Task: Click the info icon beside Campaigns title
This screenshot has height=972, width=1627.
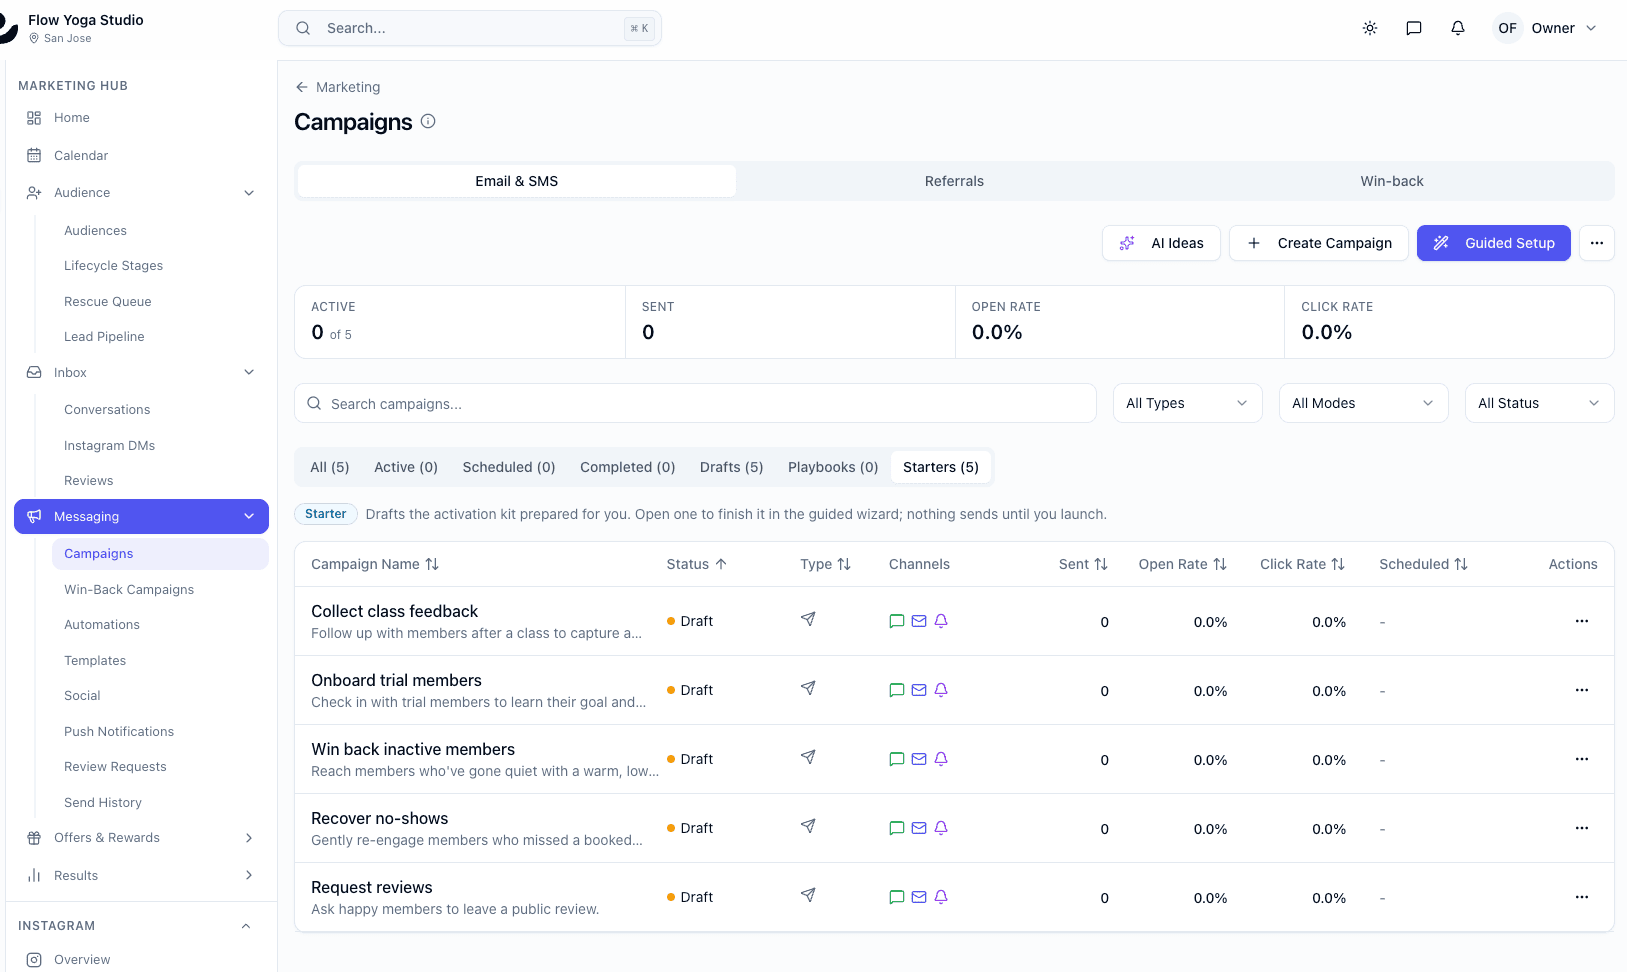Action: tap(428, 121)
